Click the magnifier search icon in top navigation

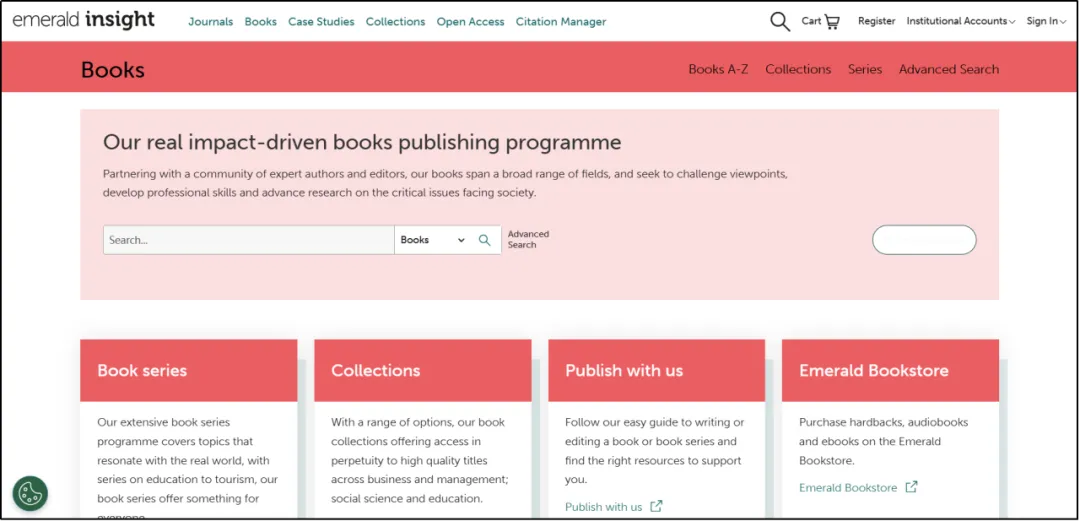[x=780, y=21]
